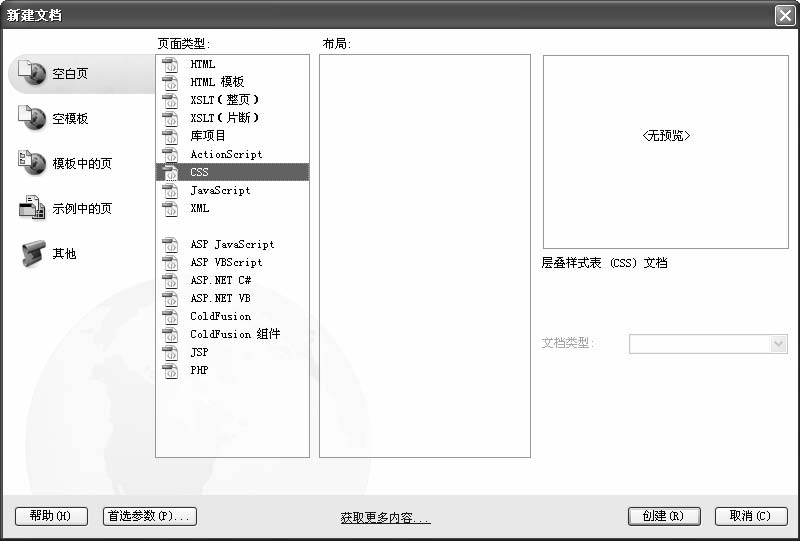Select ColdFusion 组件 page type
The image size is (800, 541).
(235, 334)
